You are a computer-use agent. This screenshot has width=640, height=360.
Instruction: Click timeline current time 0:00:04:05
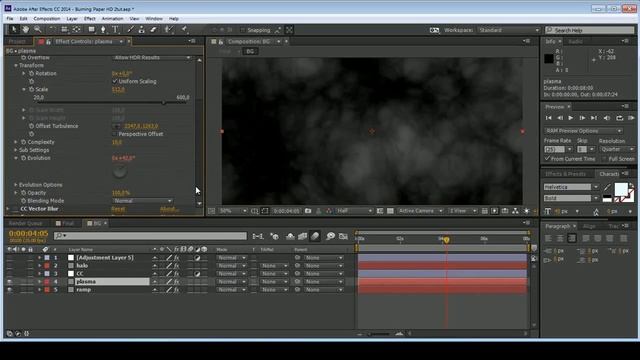pyautogui.click(x=28, y=233)
